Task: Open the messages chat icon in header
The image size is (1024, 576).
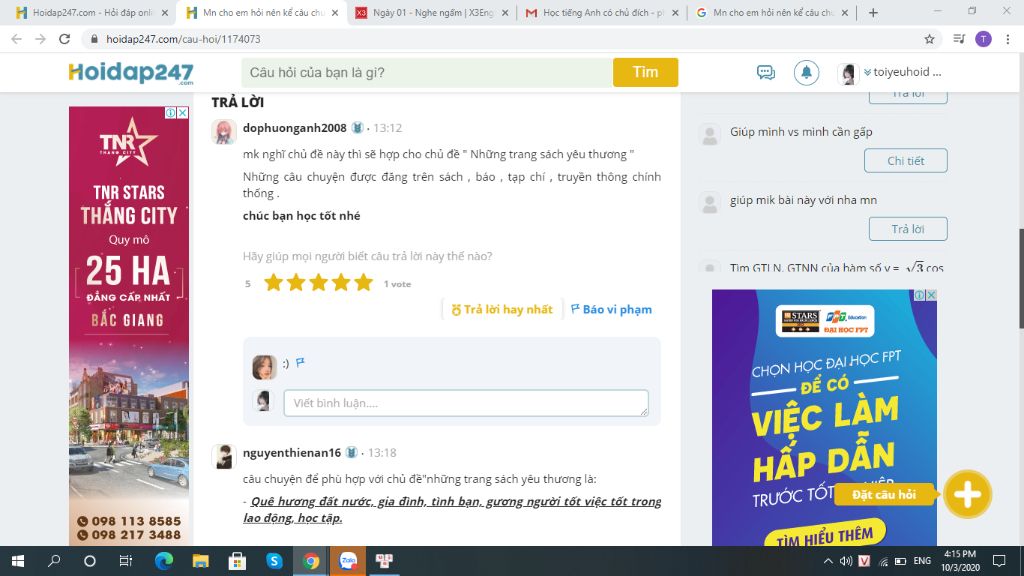Action: pyautogui.click(x=765, y=72)
